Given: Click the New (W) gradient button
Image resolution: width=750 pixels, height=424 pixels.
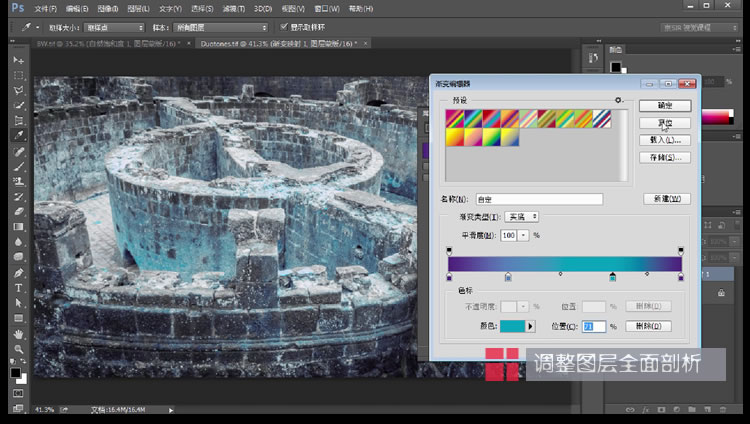Looking at the screenshot, I should point(667,199).
